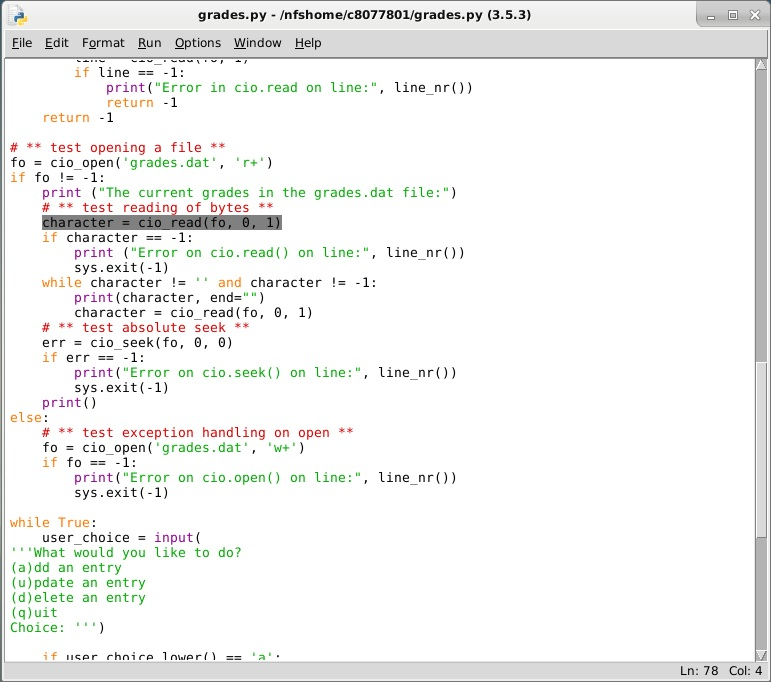771x682 pixels.
Task: Click the line 'print(character, end="")'
Action: tap(170, 298)
